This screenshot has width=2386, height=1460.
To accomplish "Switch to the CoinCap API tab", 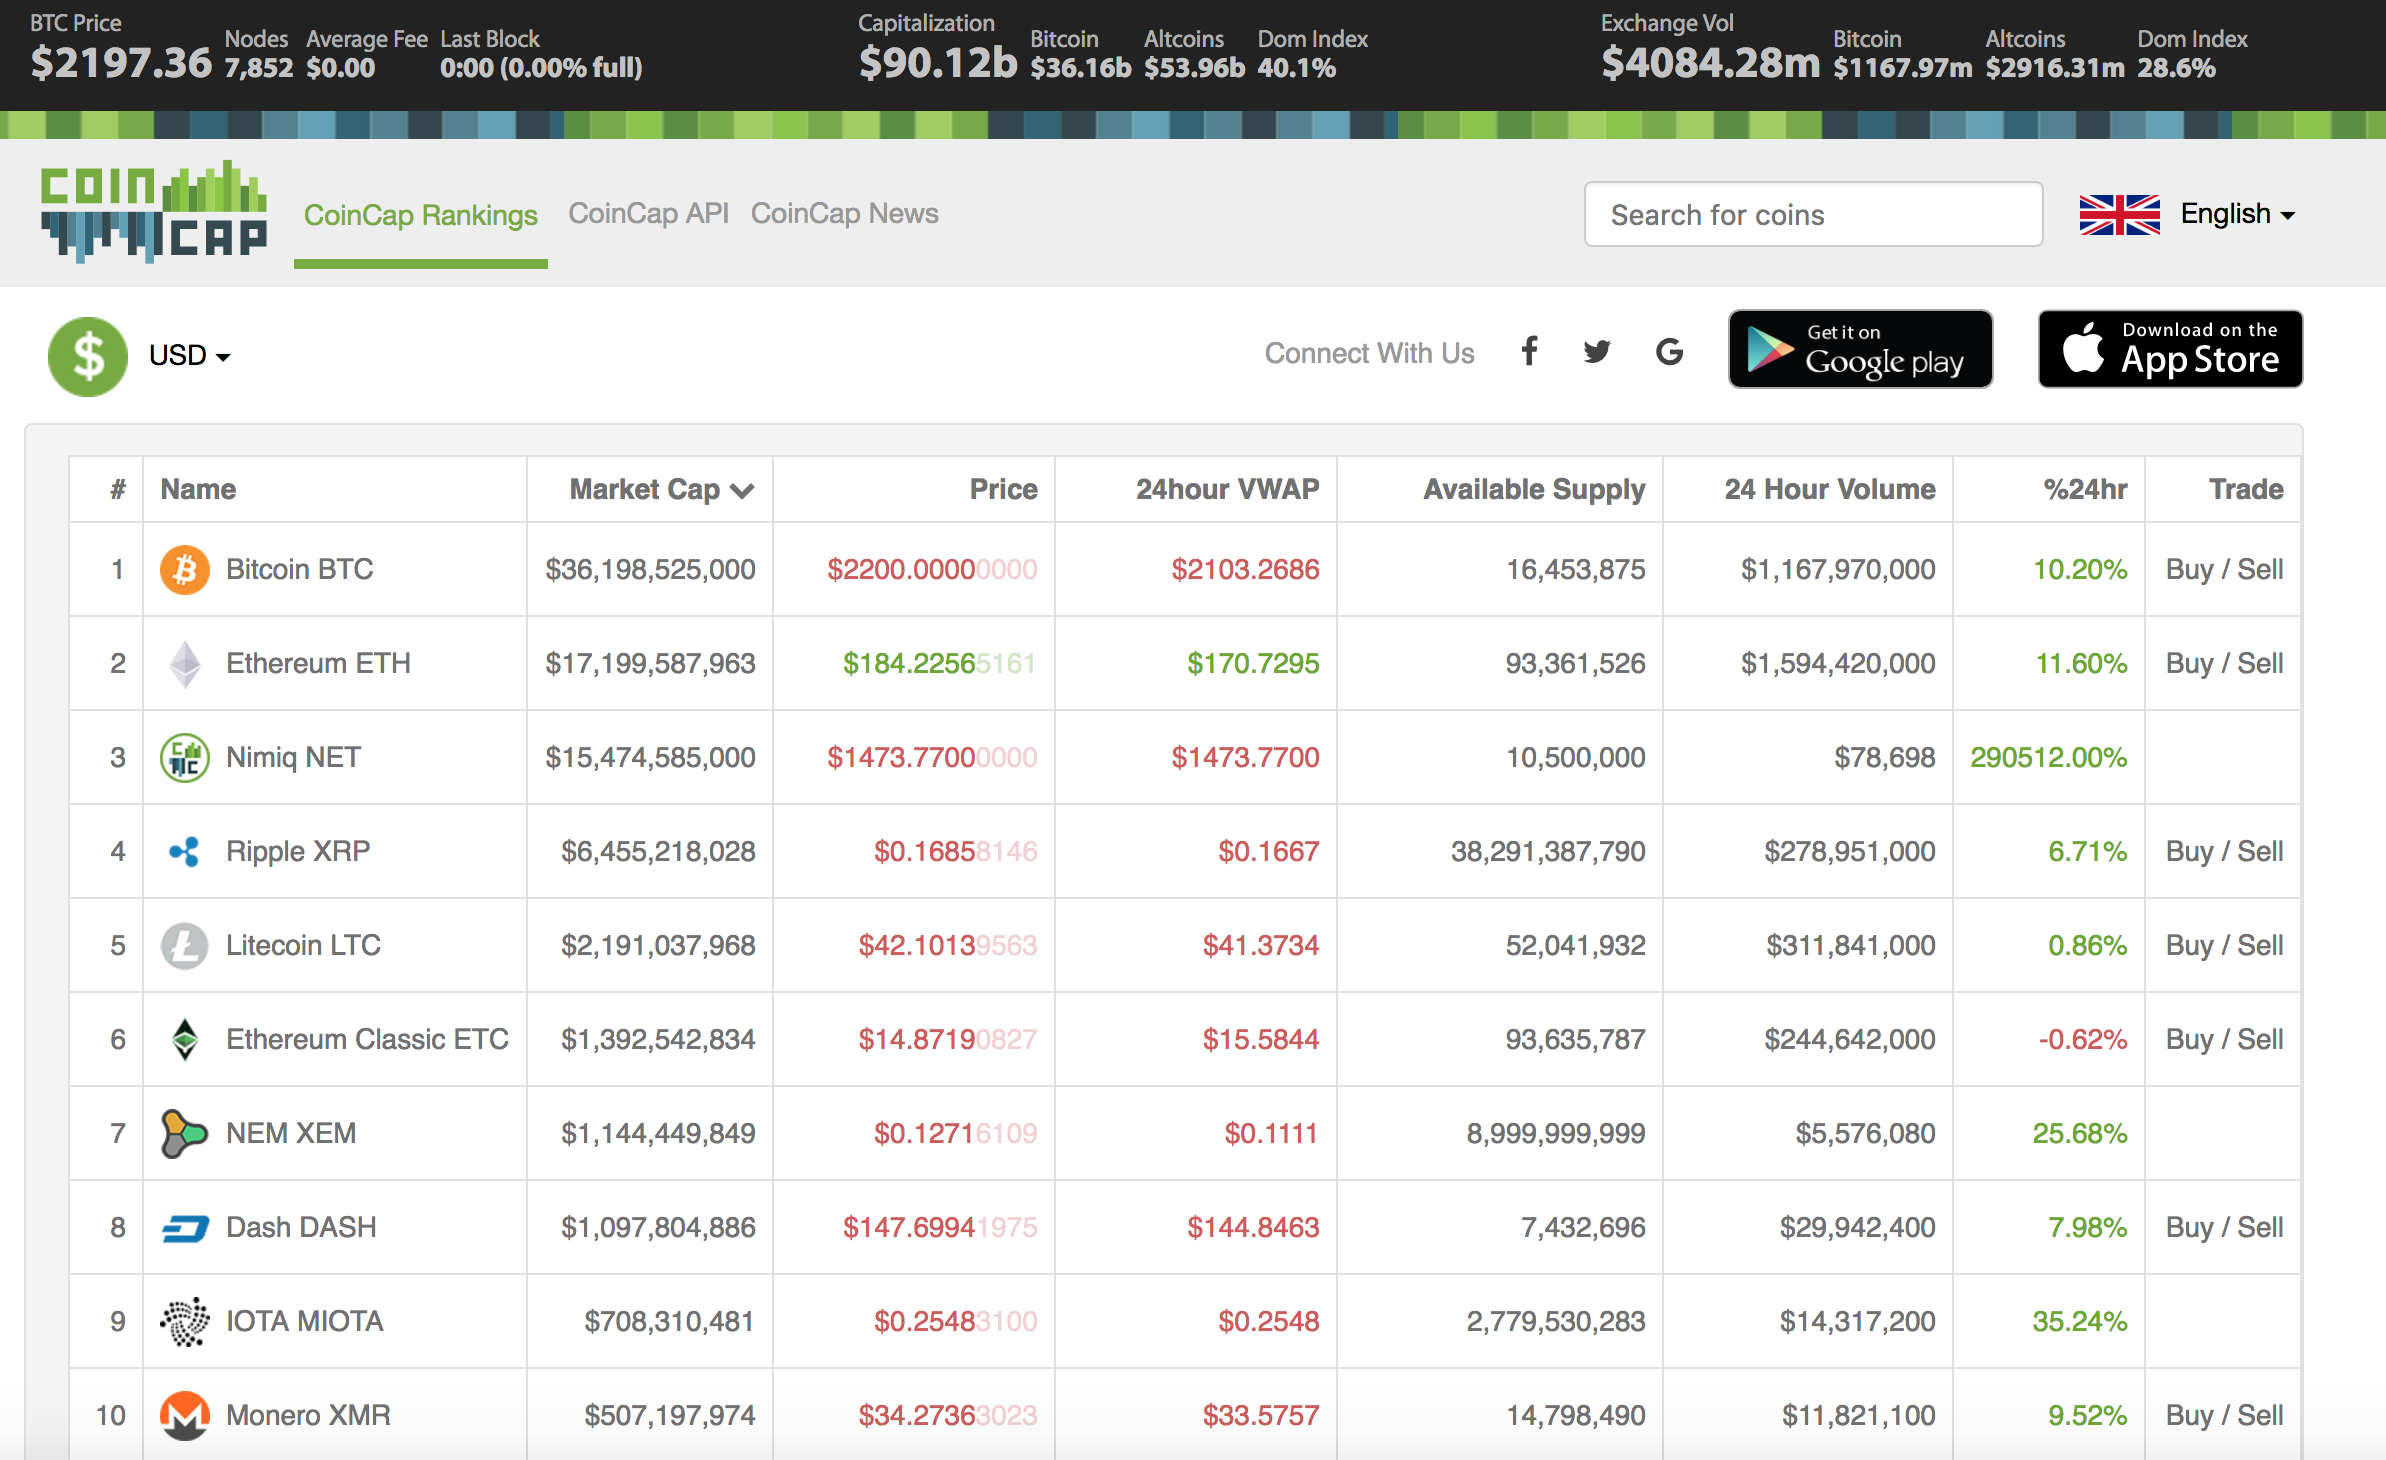I will click(x=648, y=214).
